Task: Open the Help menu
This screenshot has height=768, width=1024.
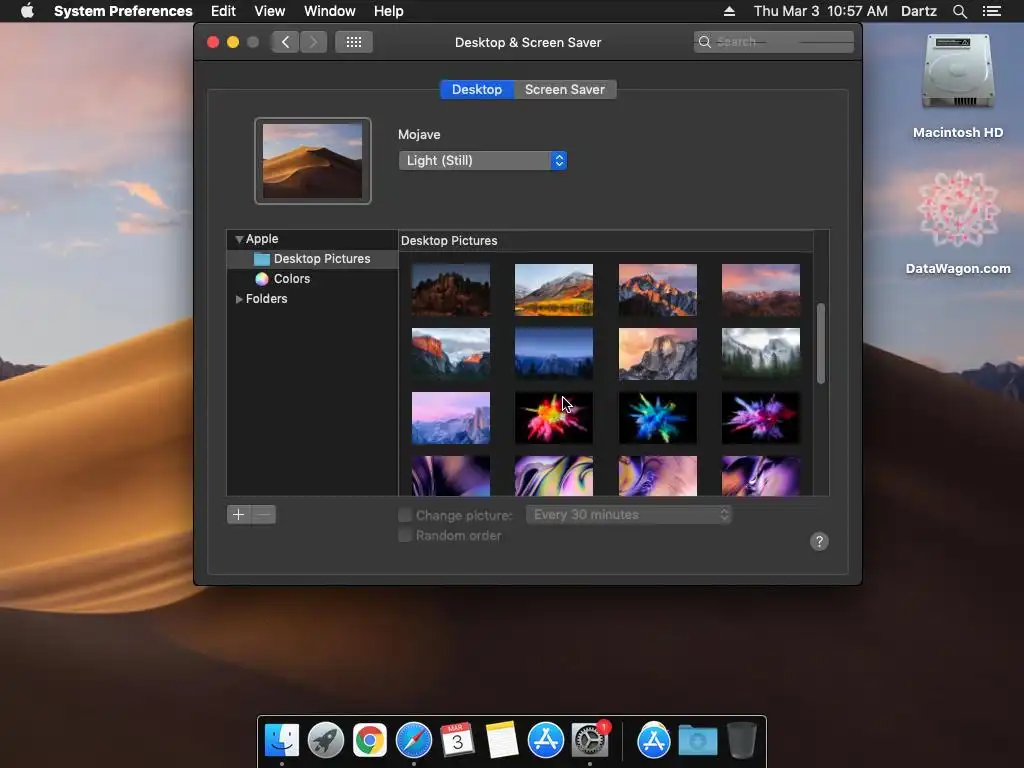Action: [x=389, y=11]
